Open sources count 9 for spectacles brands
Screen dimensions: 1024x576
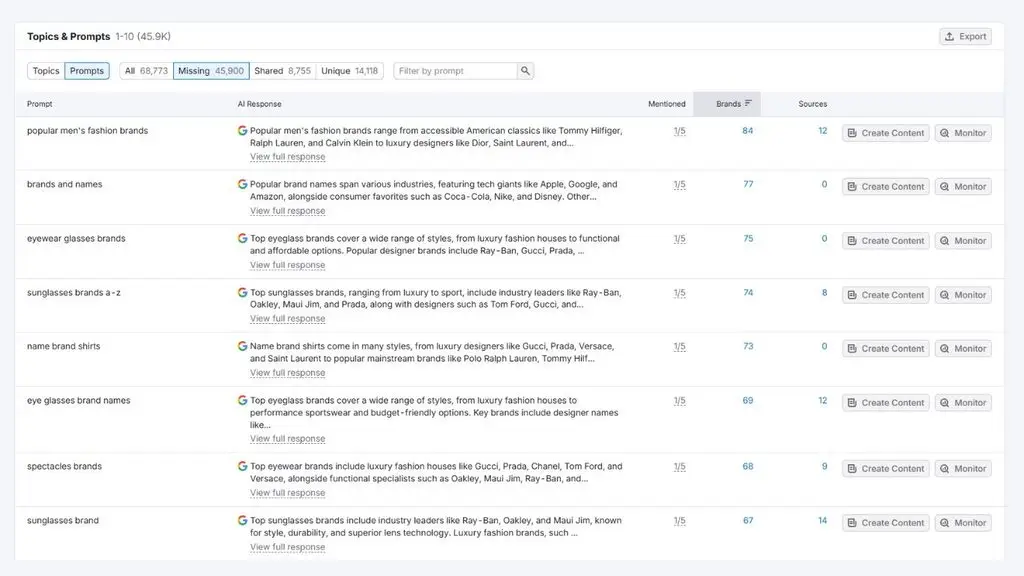coord(824,466)
